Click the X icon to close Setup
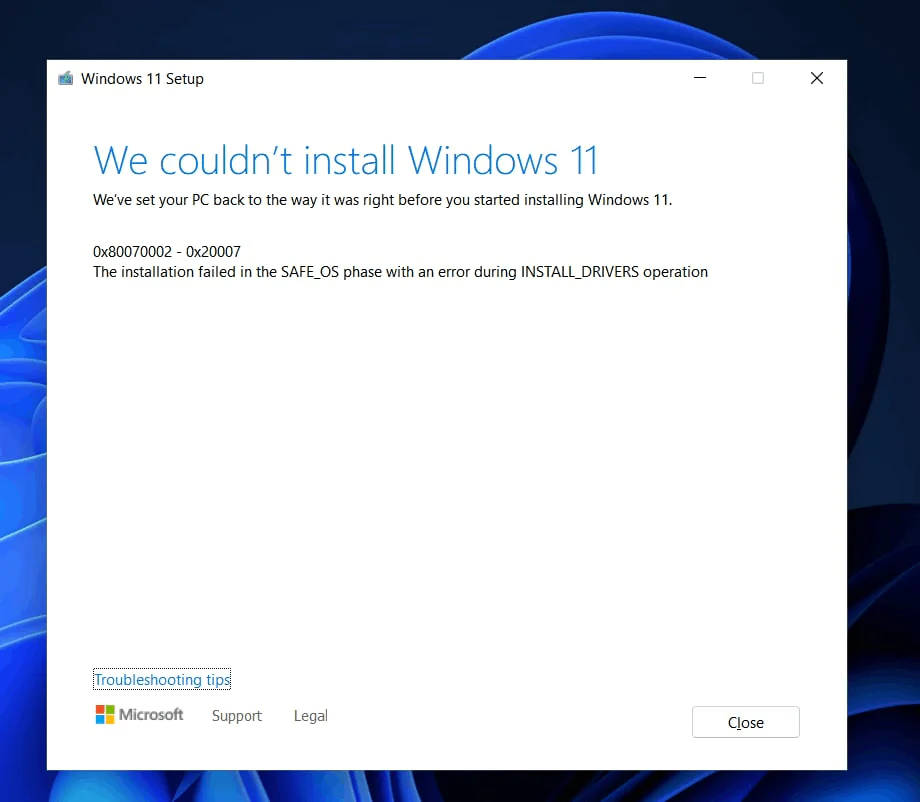Screen dimensions: 920x802 [816, 78]
